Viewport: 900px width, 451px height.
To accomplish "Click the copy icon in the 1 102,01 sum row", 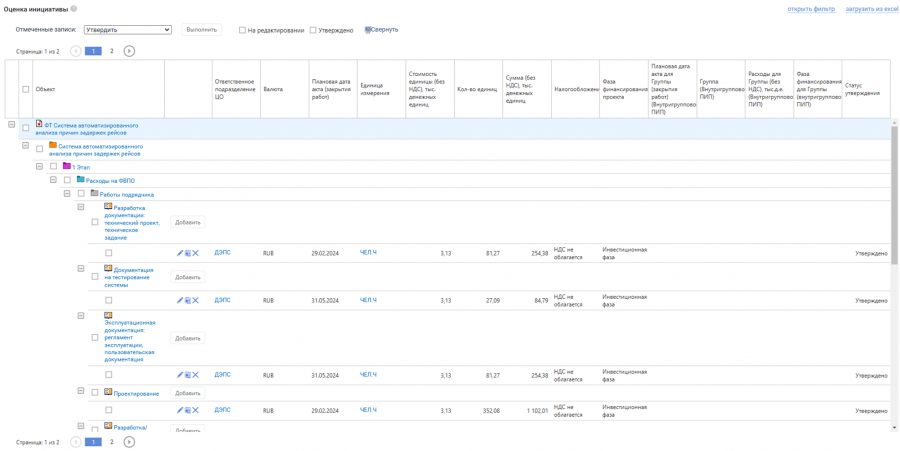I will click(188, 410).
